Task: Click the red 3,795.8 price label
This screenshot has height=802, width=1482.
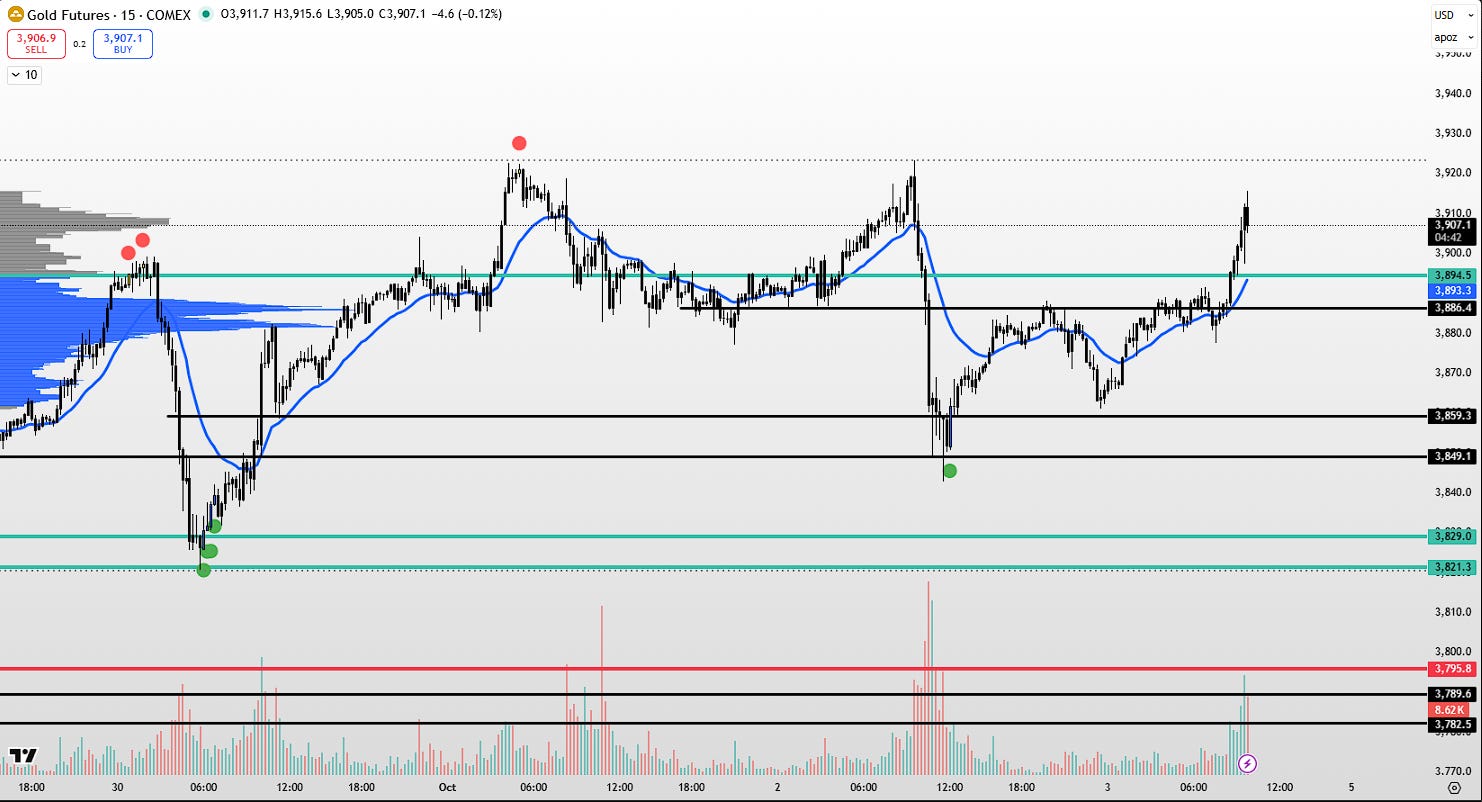Action: (1453, 668)
